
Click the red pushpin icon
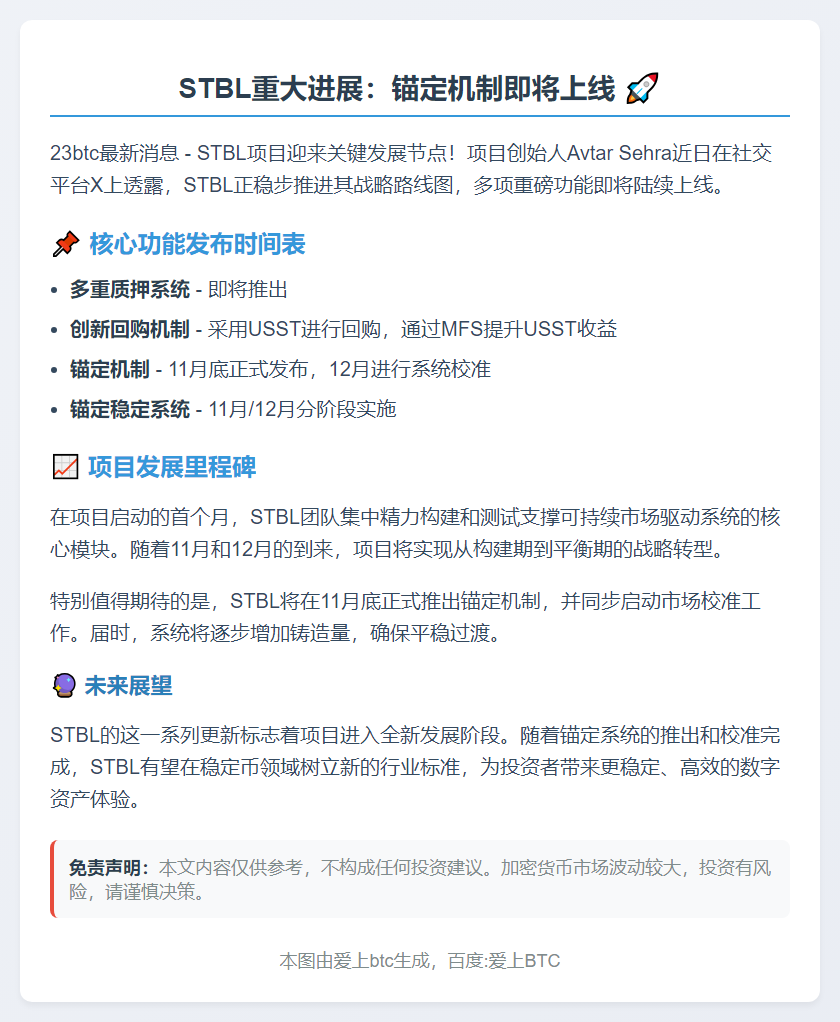65,244
